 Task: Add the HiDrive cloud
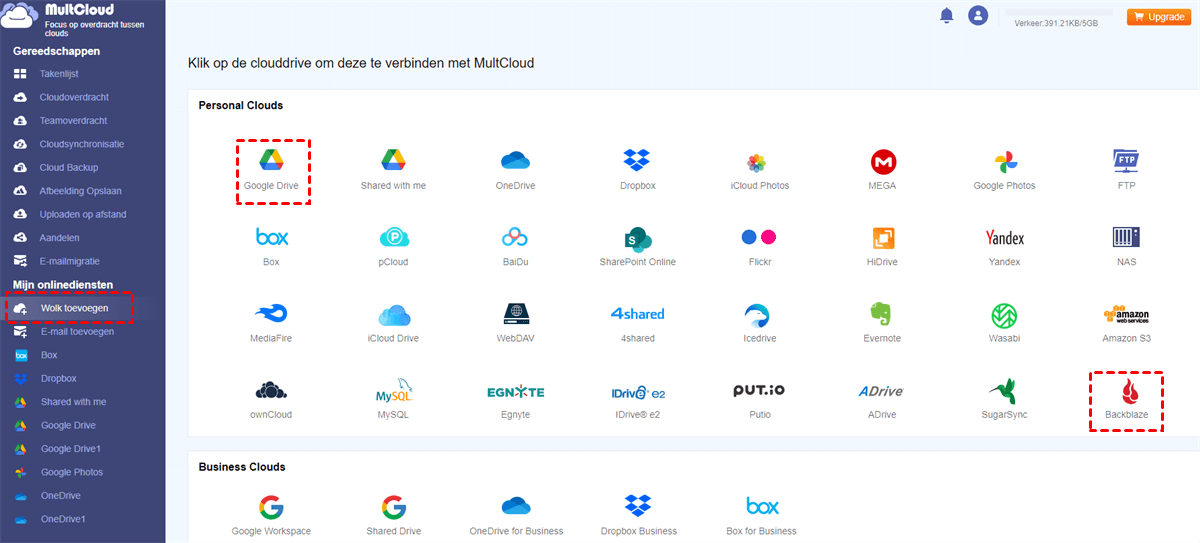[882, 246]
